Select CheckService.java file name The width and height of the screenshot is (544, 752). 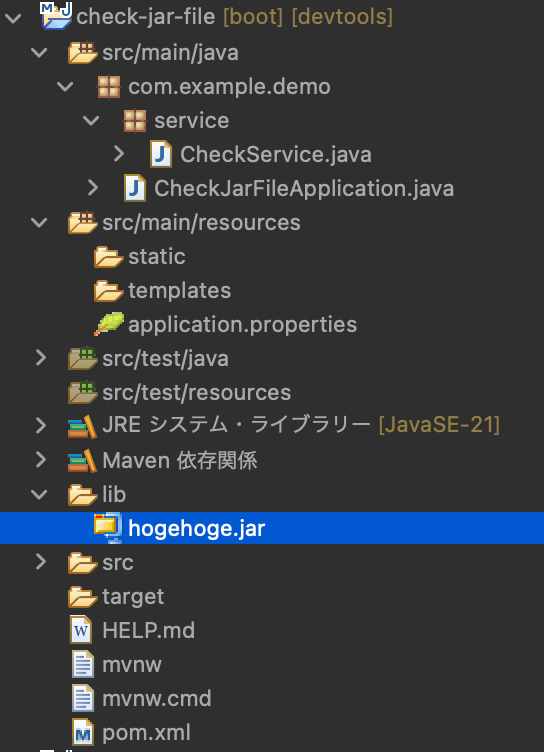click(276, 154)
